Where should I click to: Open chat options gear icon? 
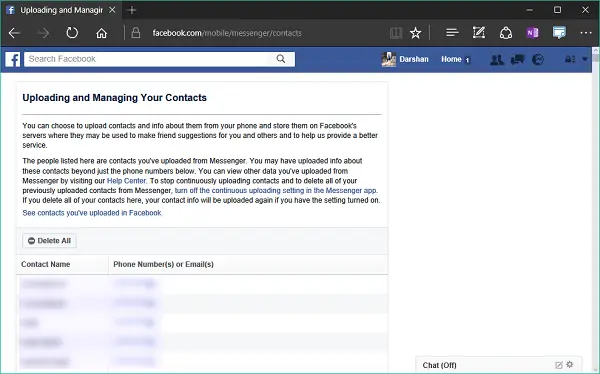tap(570, 364)
